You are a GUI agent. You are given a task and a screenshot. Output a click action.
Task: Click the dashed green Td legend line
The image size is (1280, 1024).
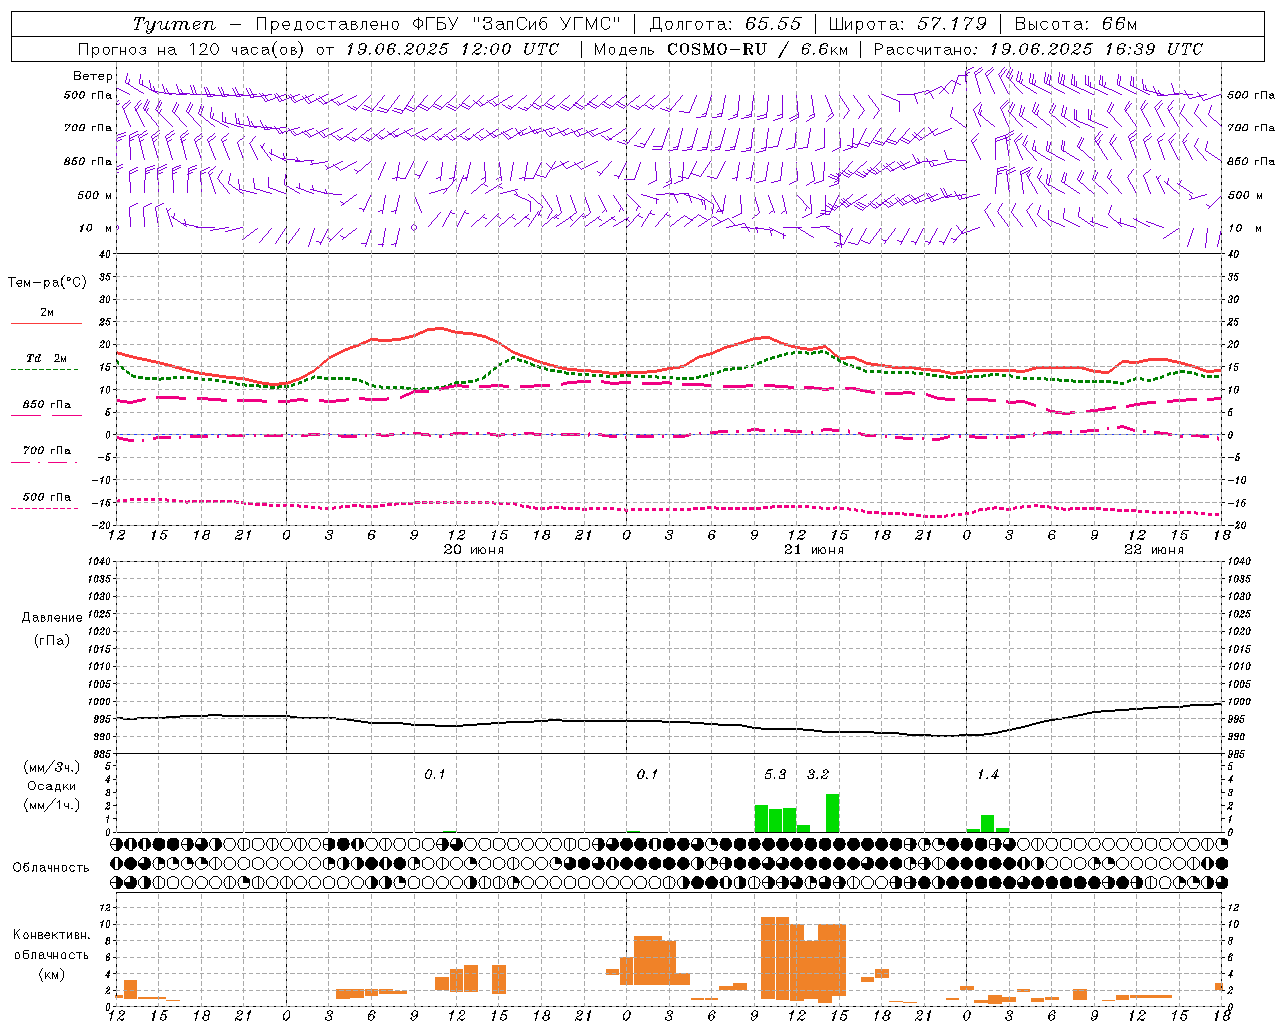tap(44, 370)
